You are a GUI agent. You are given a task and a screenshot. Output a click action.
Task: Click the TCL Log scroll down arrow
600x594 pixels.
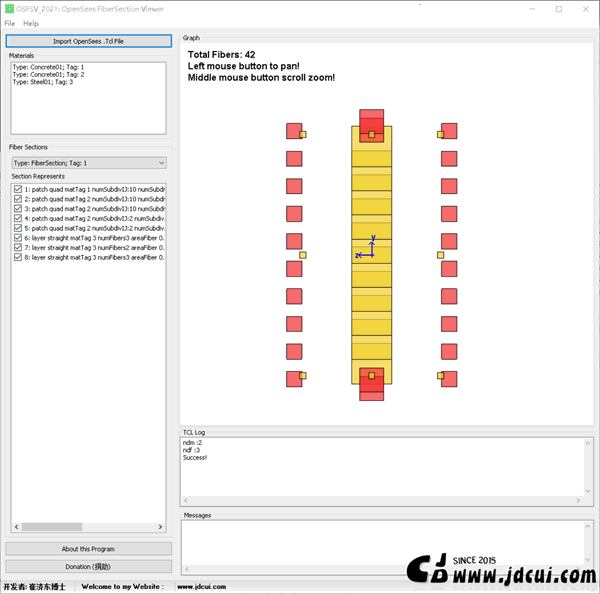click(x=587, y=491)
